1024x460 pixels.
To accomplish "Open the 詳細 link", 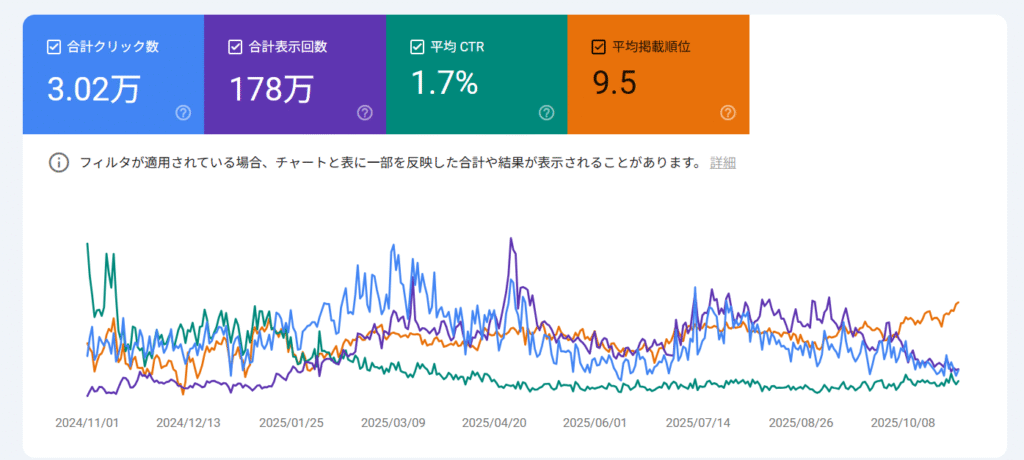I will coord(723,163).
